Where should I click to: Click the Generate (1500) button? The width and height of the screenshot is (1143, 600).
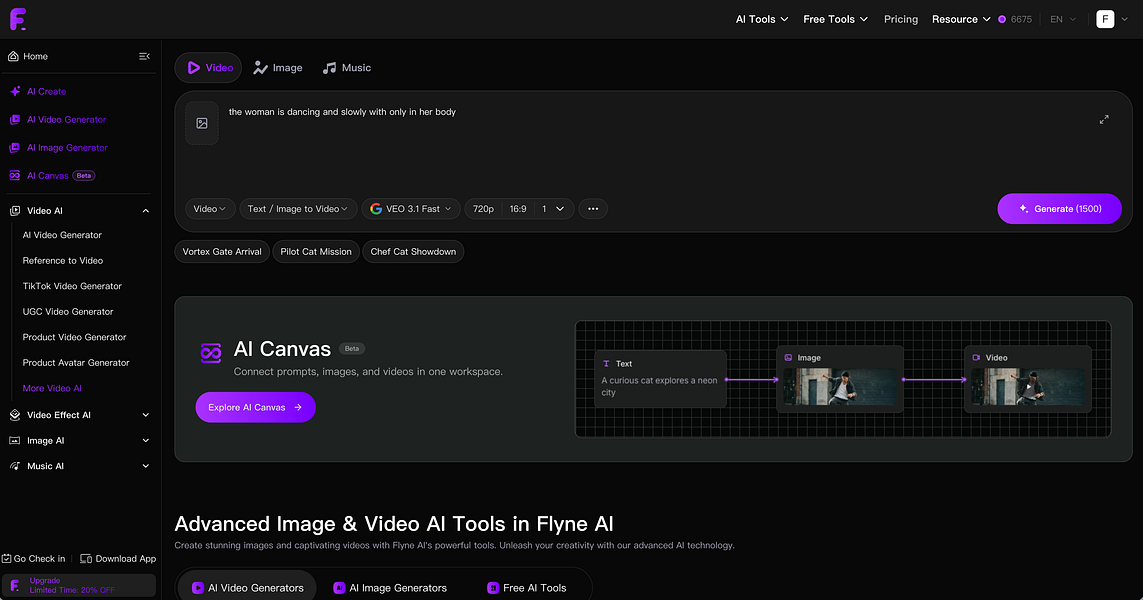[x=1059, y=209]
